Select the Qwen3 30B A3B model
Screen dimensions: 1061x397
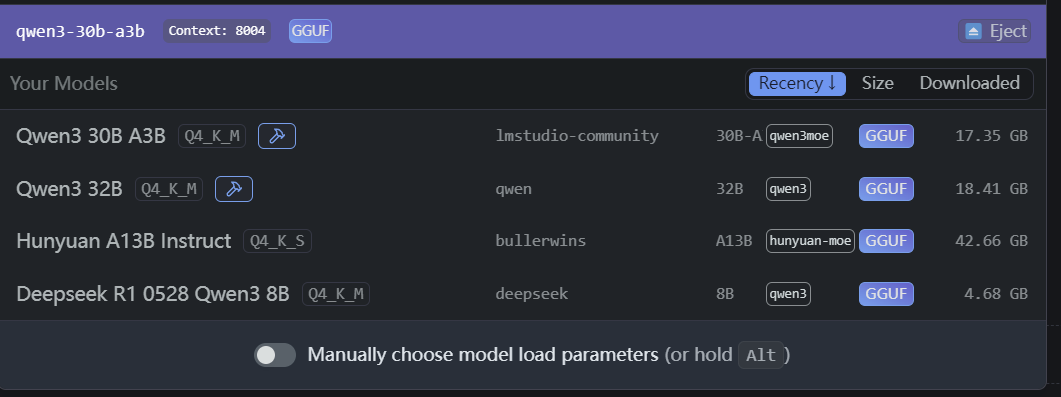pos(522,136)
